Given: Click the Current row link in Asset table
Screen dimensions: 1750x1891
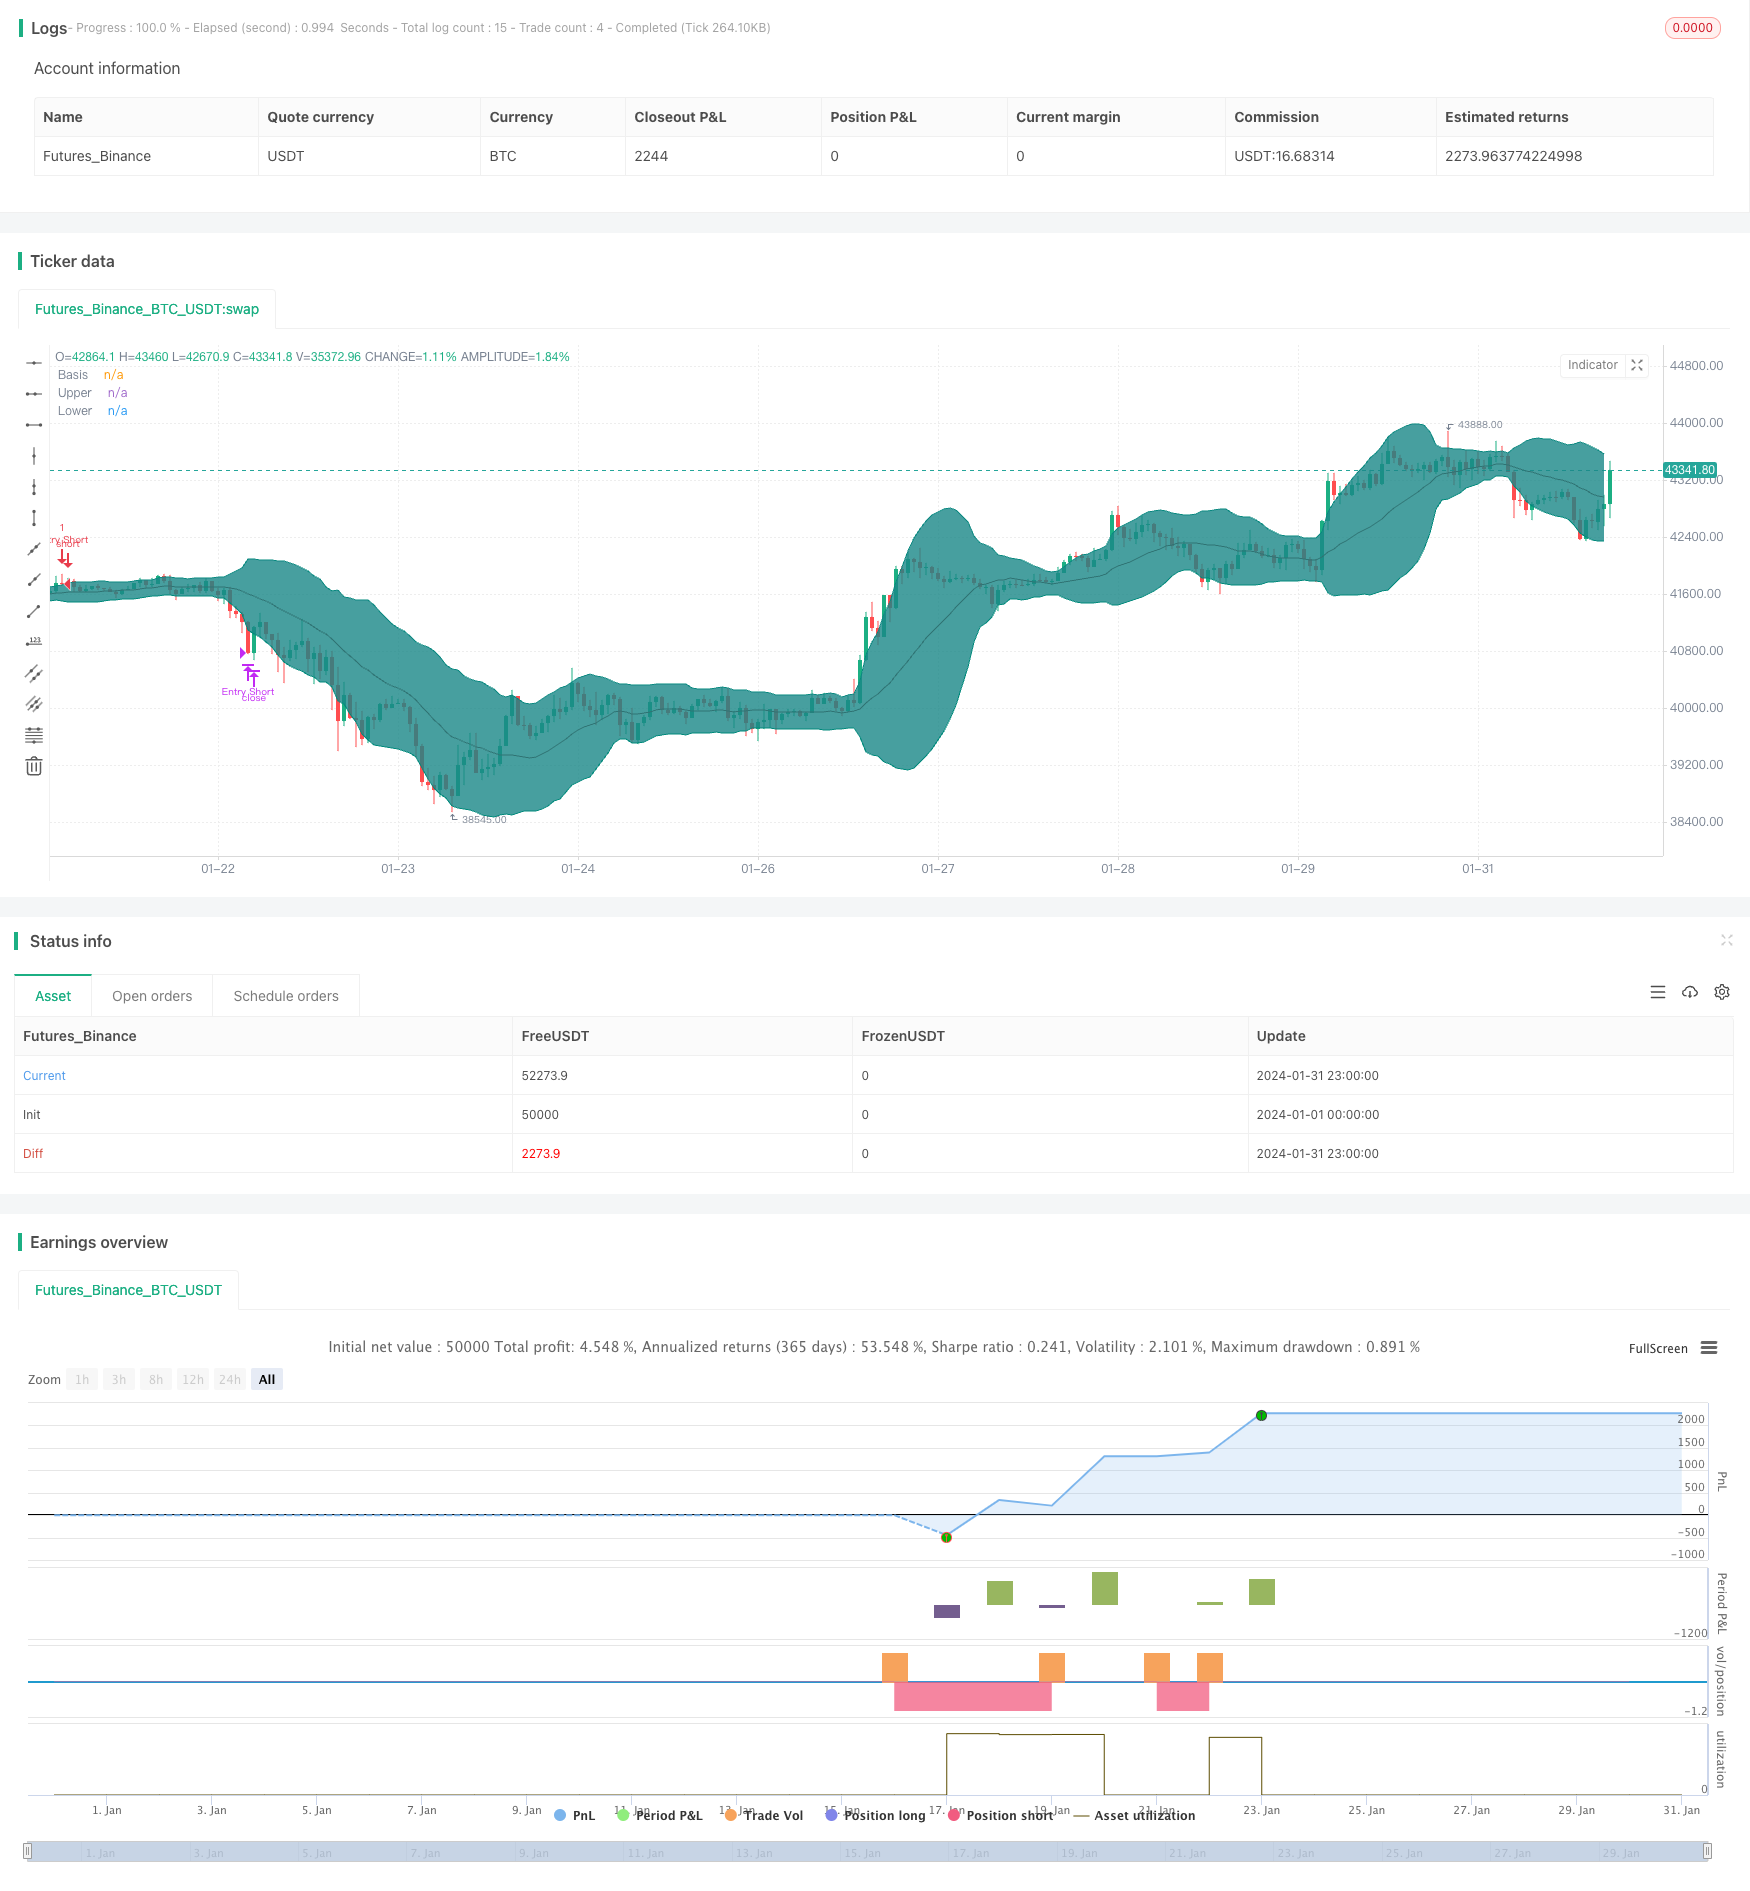Looking at the screenshot, I should click(x=44, y=1075).
